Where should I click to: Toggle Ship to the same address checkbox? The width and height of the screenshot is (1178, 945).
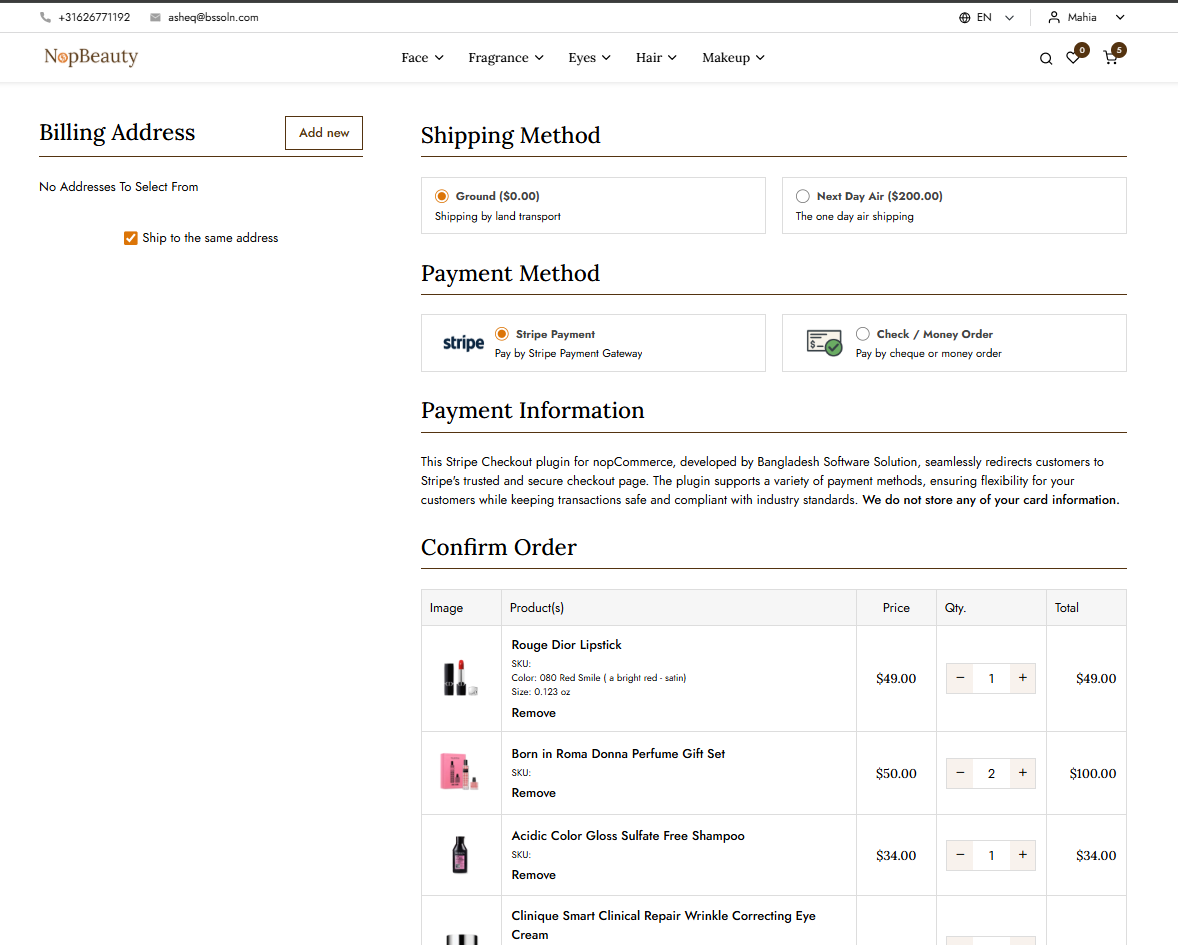point(131,238)
